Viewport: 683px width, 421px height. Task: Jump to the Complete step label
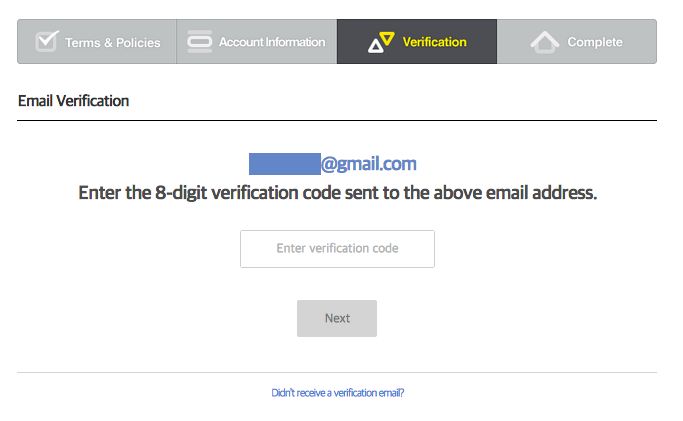(595, 42)
